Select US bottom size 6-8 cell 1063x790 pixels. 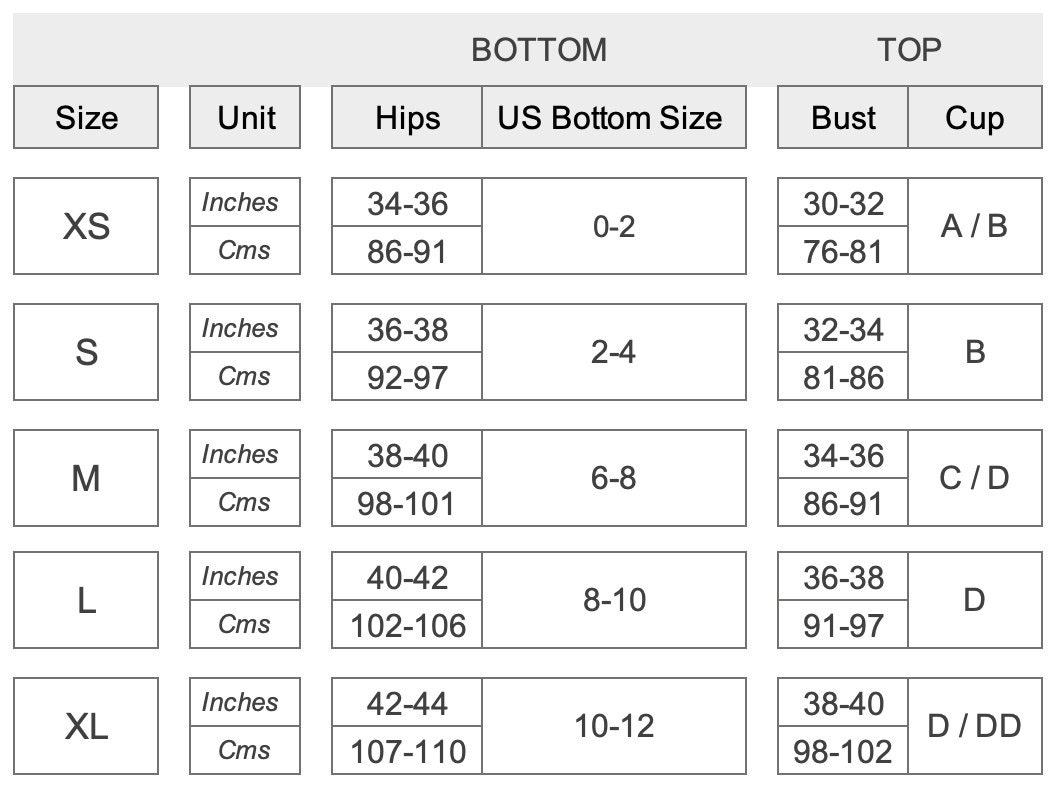614,478
